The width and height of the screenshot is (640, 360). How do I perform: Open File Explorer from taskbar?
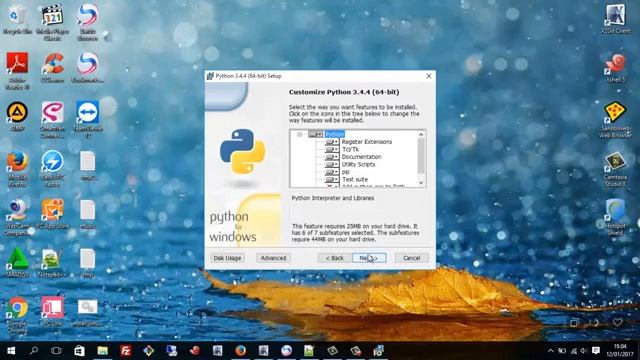[x=102, y=351]
